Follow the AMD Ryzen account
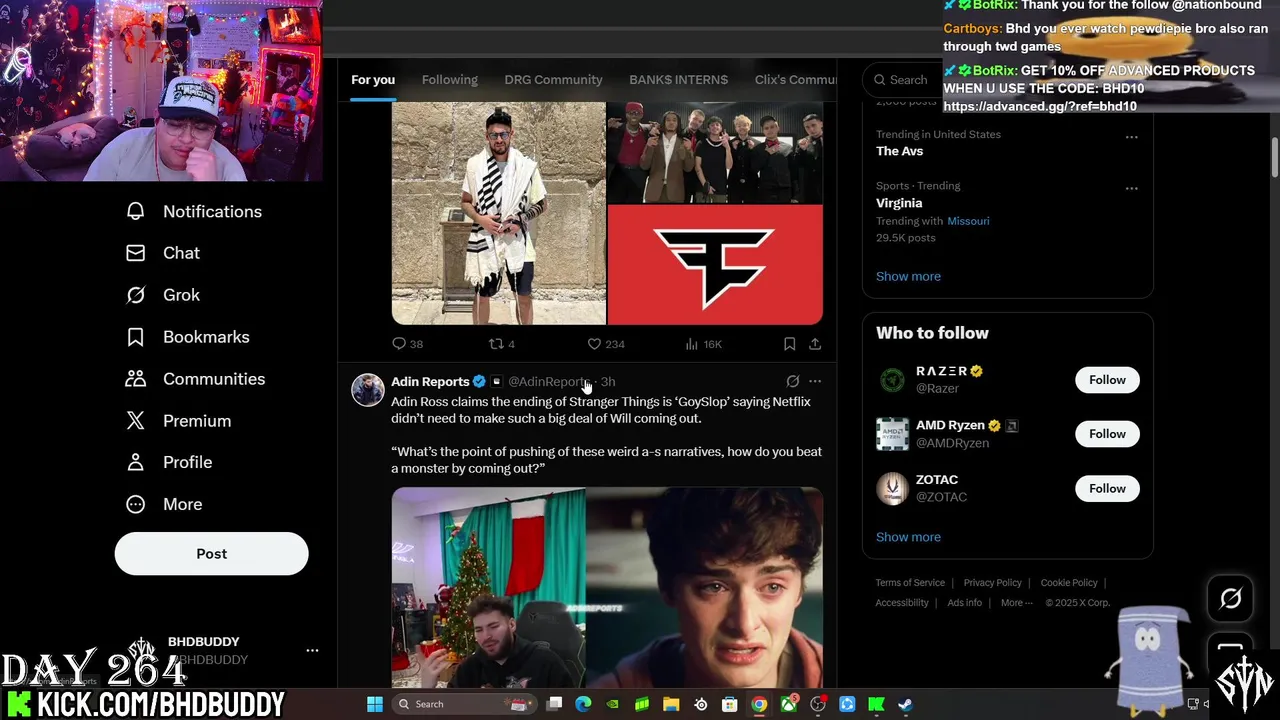The height and width of the screenshot is (720, 1280). tap(1107, 434)
